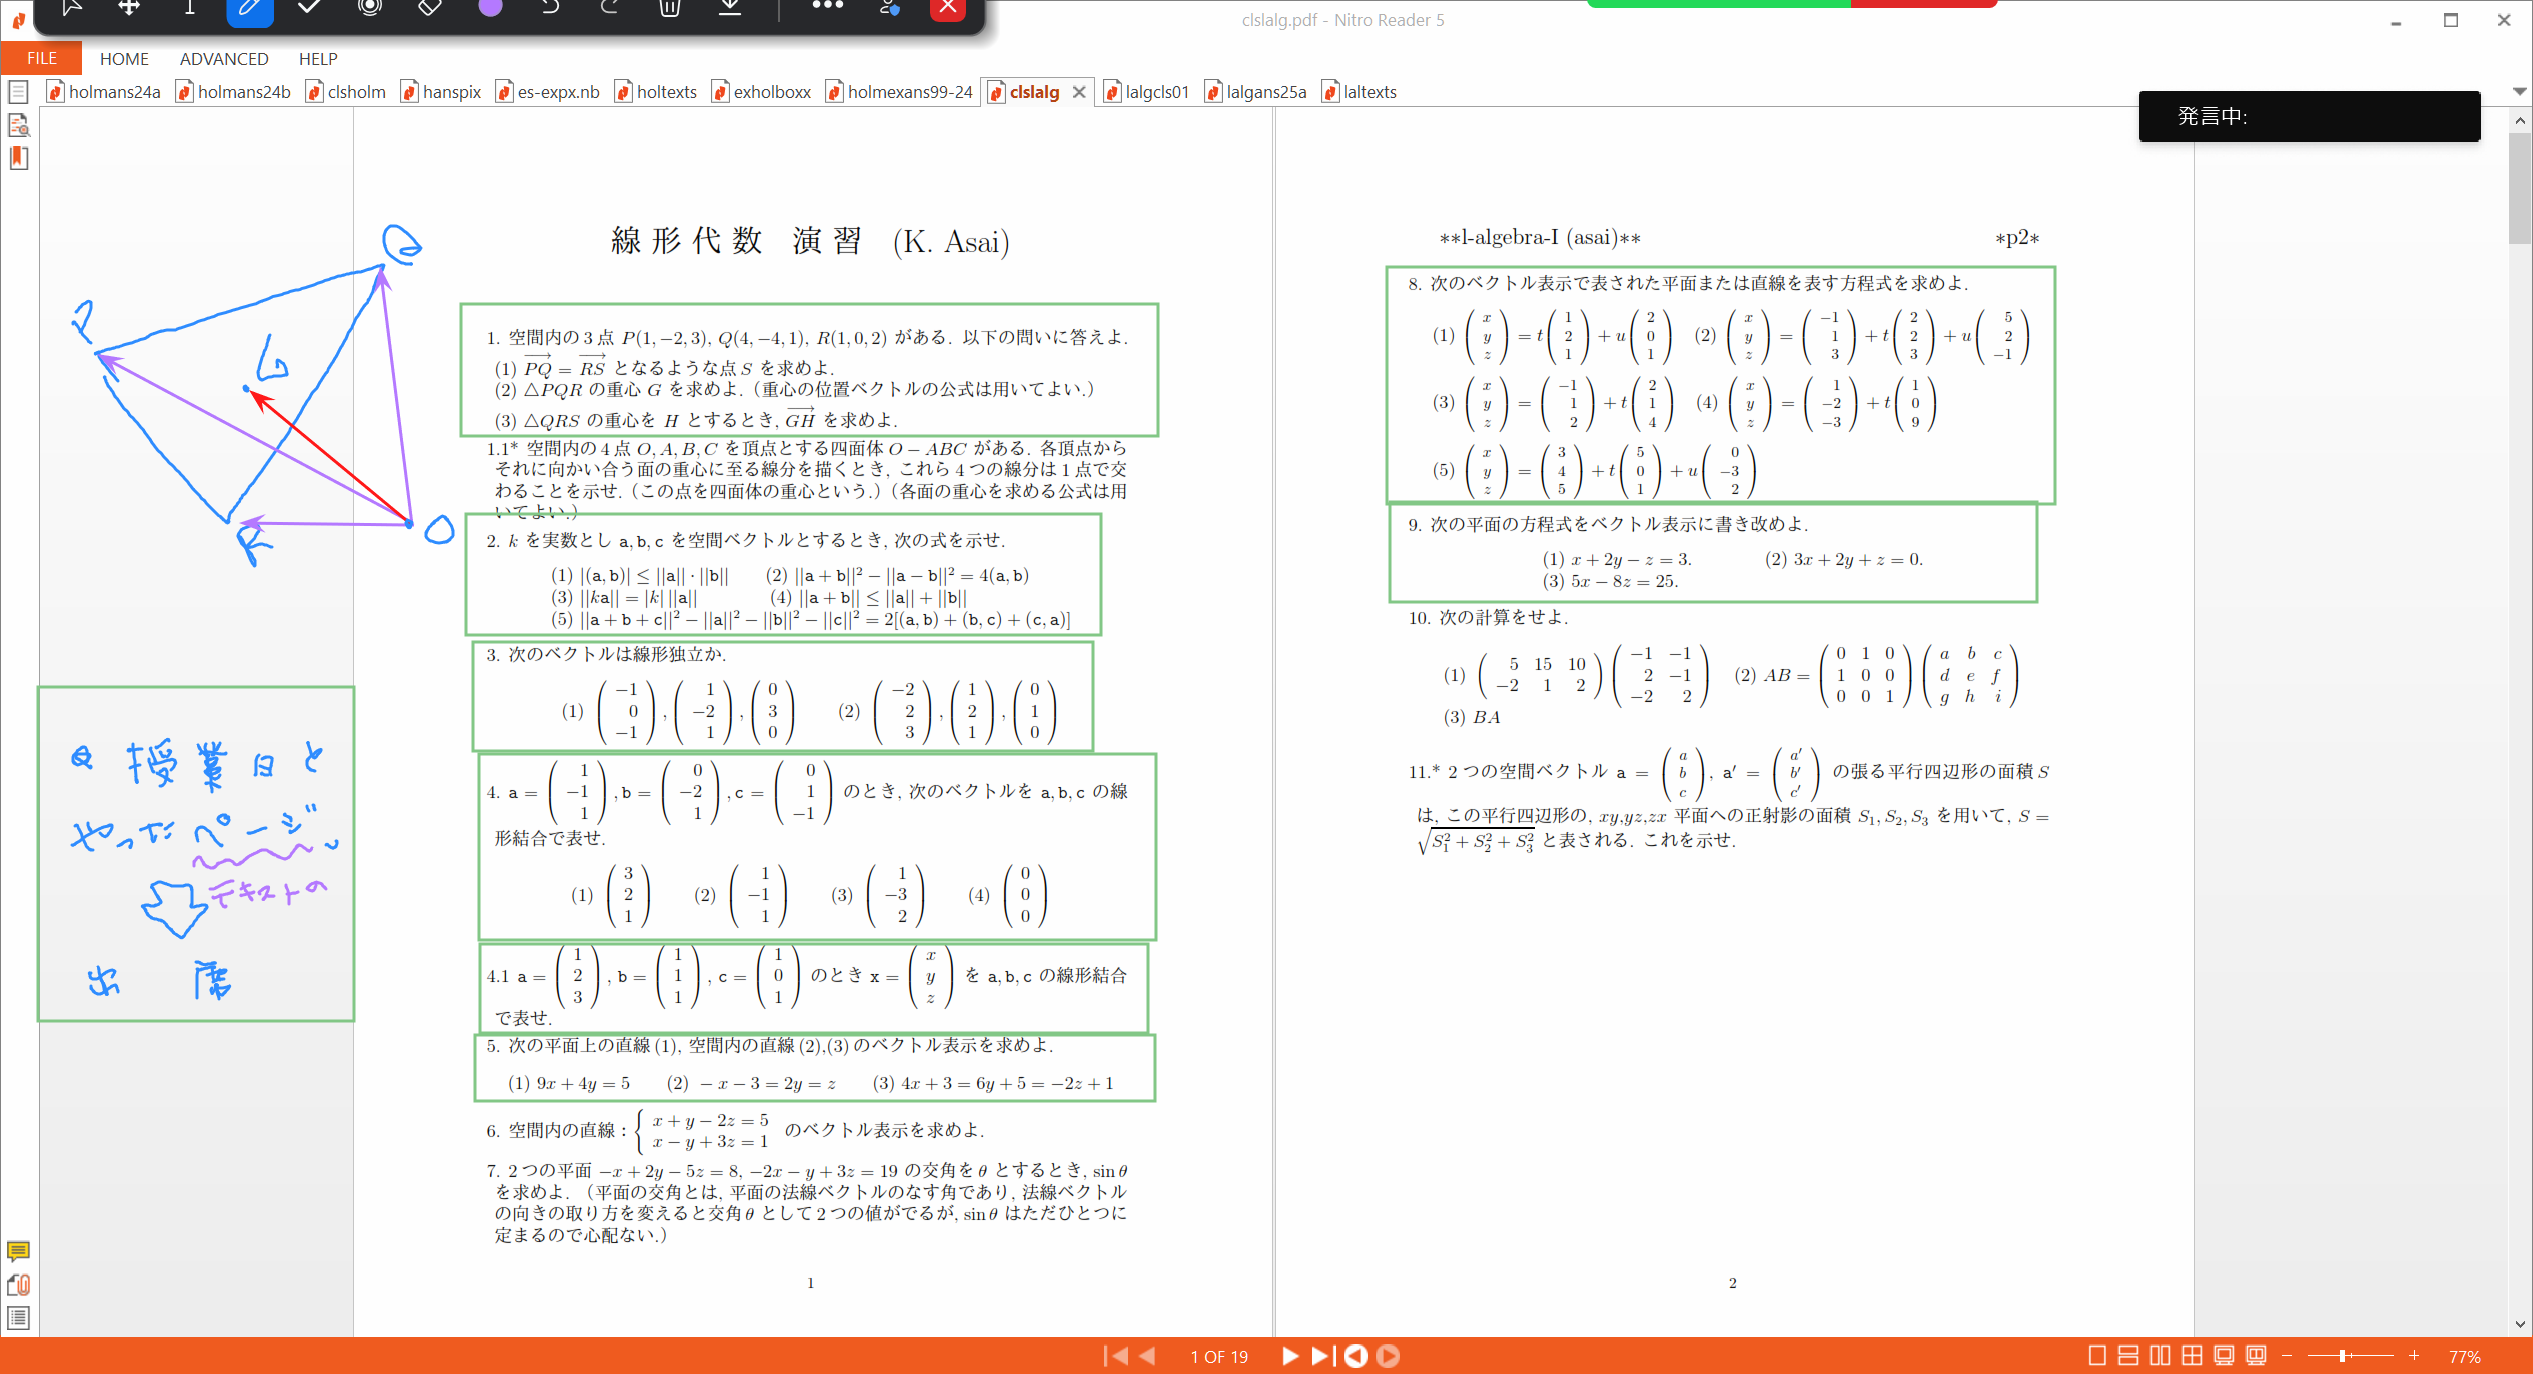Pick the purple pen color swatch
Screen dimensions: 2533x1374
point(490,8)
